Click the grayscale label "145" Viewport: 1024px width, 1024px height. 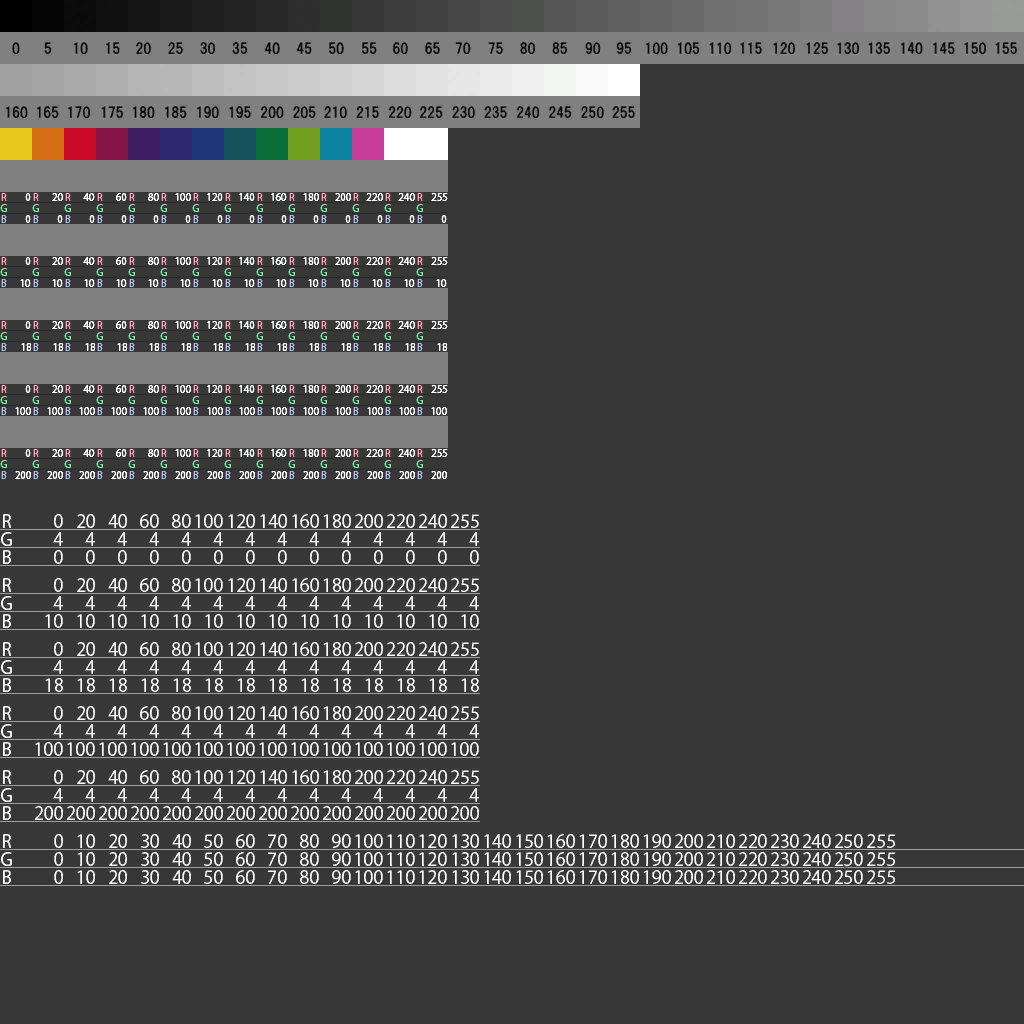point(944,48)
